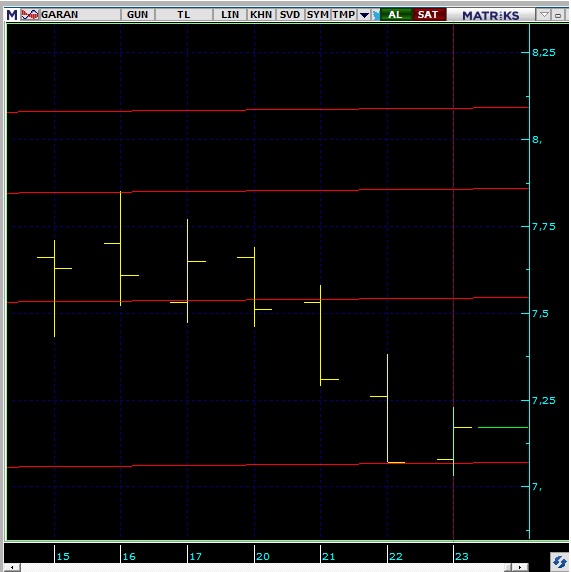Click the scrollbar right arrow
The image size is (571, 572).
pos(520,567)
